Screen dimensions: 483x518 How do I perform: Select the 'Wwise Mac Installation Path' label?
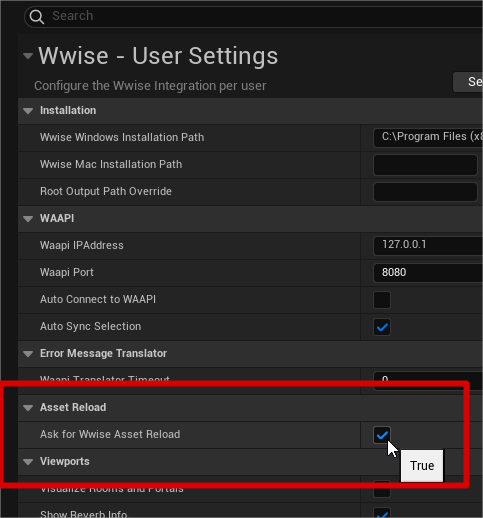(111, 164)
